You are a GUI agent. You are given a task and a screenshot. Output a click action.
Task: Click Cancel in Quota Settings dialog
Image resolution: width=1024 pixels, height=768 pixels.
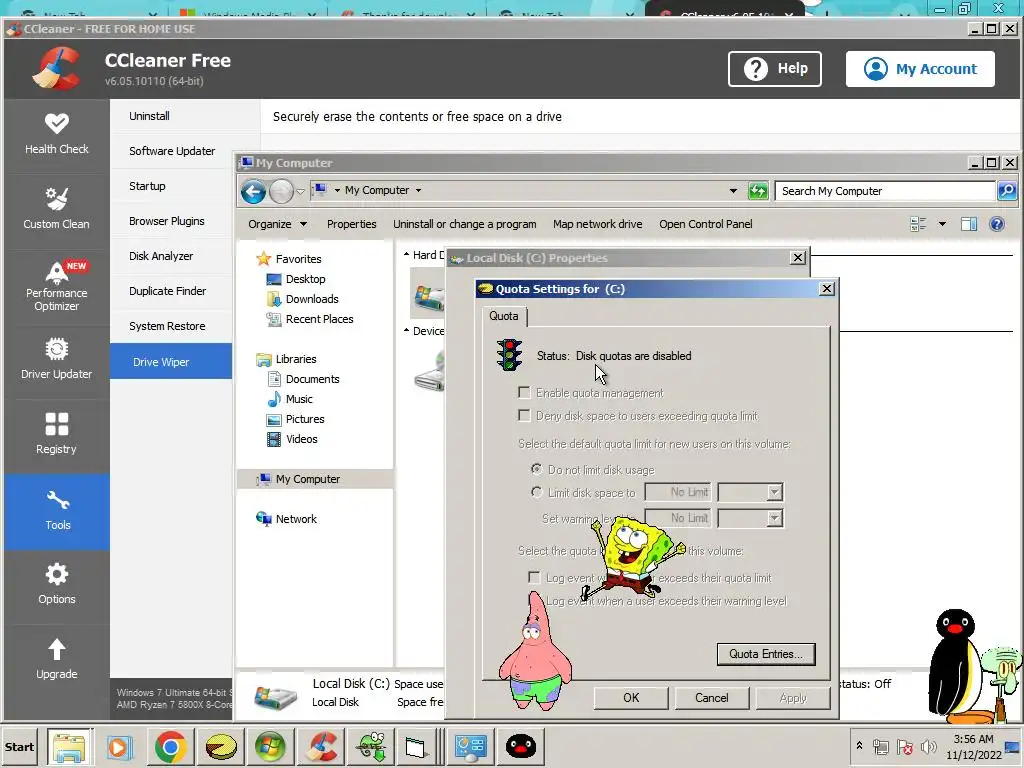tap(711, 698)
